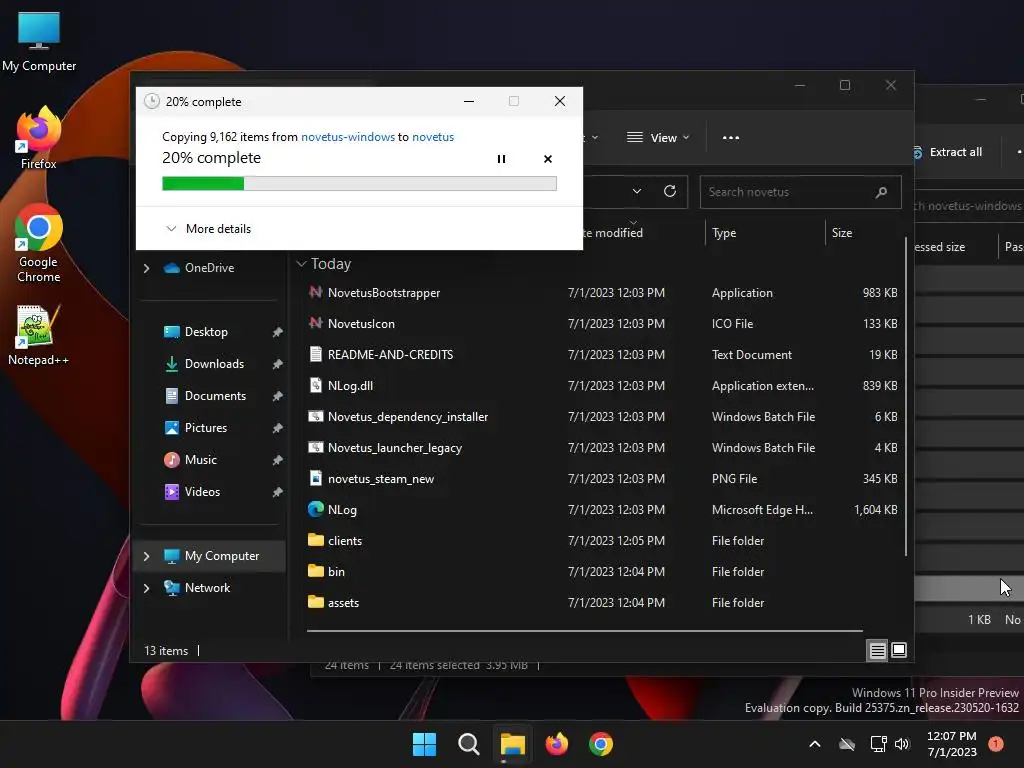Open Desktop in quick access
Viewport: 1024px width, 768px height.
(x=206, y=332)
